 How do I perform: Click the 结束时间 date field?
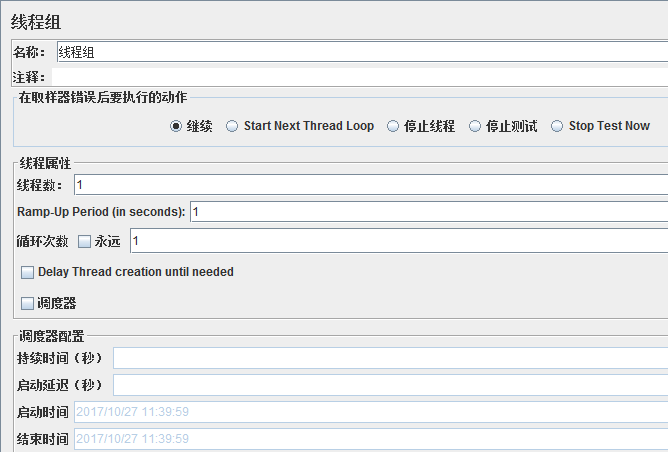click(371, 439)
